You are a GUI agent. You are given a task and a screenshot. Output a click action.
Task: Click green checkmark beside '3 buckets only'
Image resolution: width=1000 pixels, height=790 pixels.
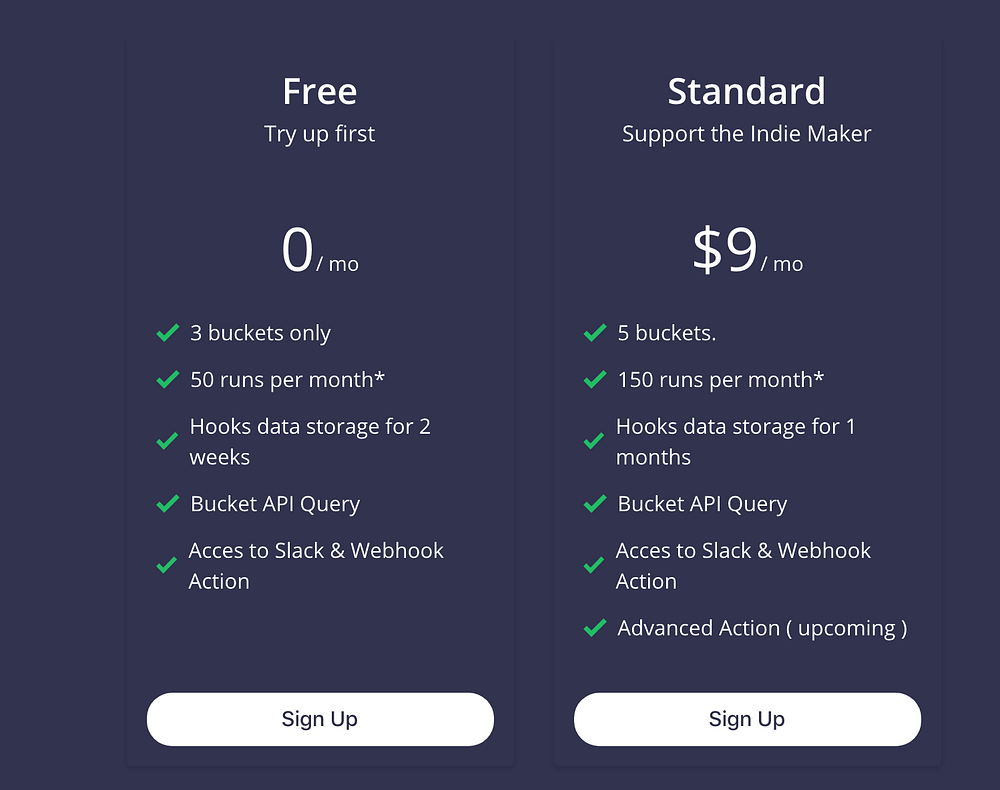click(x=168, y=333)
